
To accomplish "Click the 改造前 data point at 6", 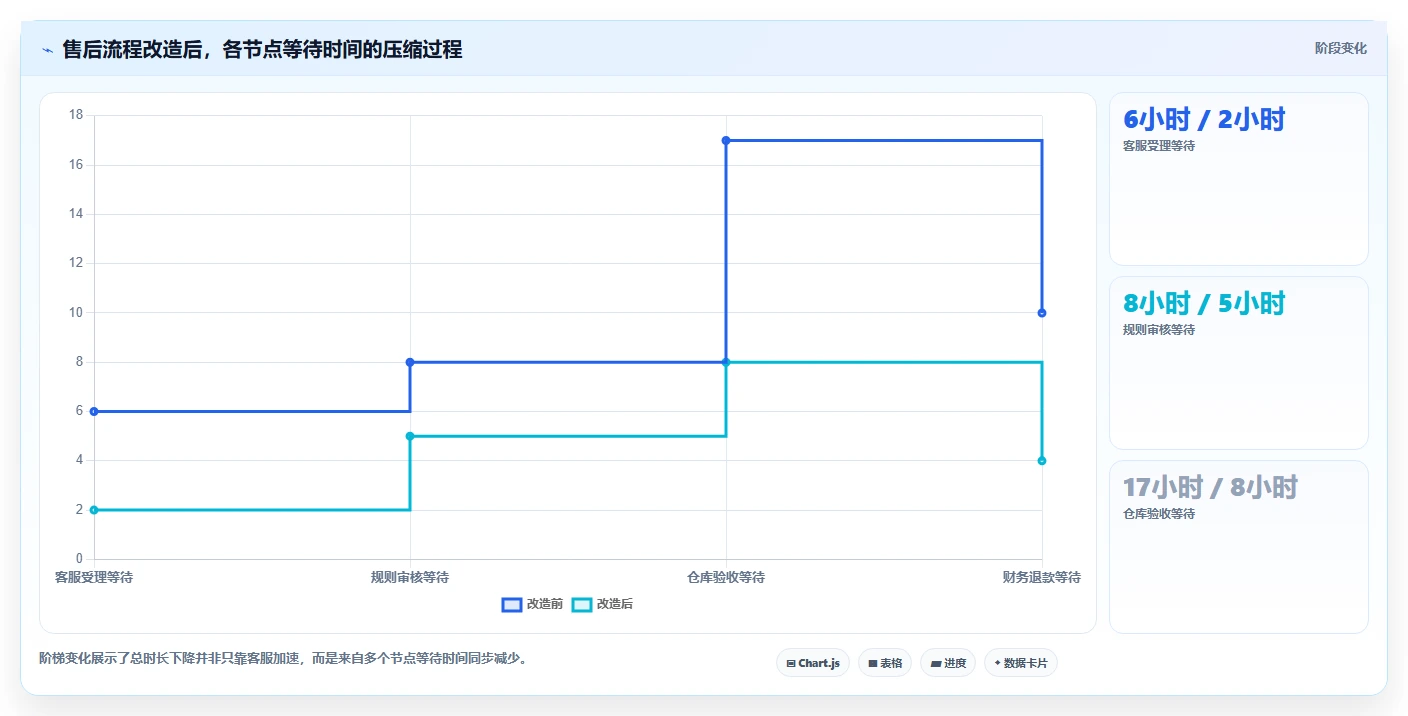I will coord(94,411).
